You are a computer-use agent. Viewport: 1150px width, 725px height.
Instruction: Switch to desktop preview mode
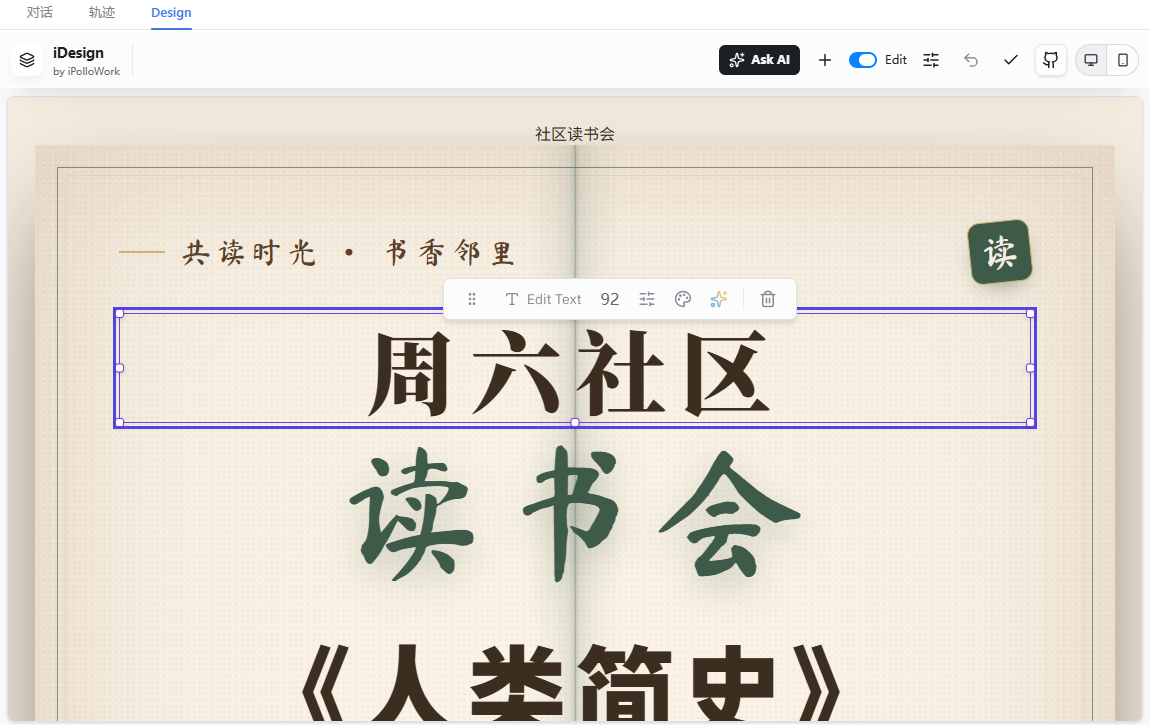[x=1091, y=60]
